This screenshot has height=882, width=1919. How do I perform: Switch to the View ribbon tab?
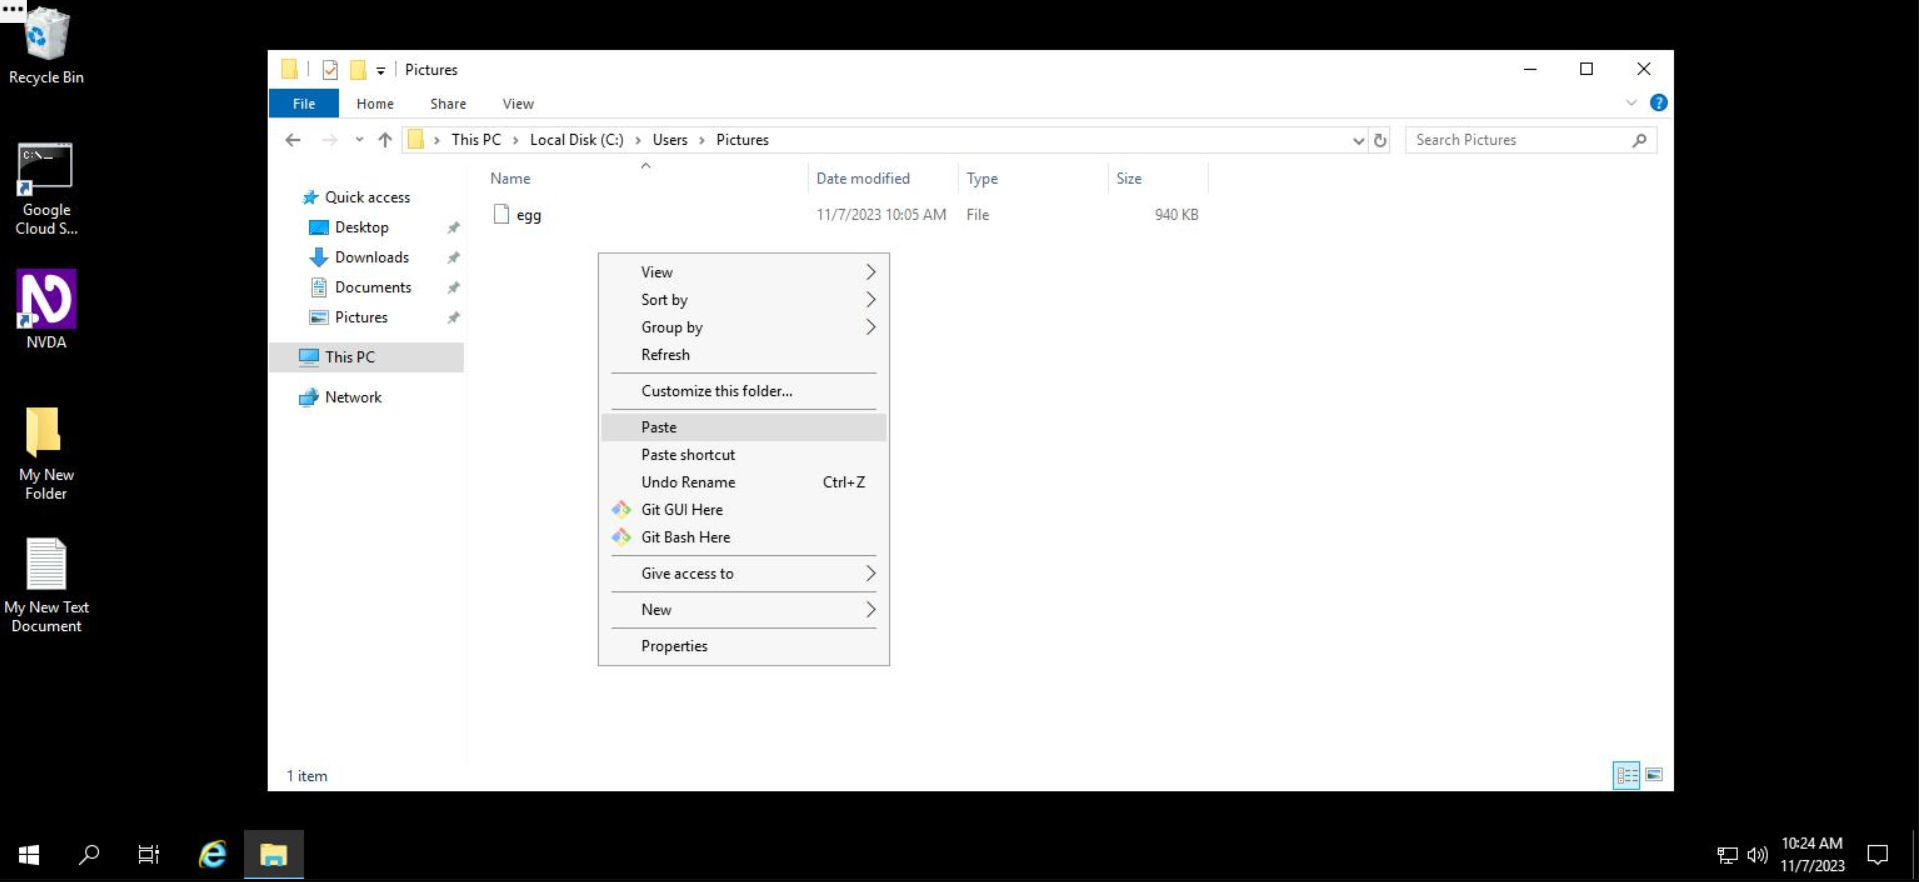[x=518, y=103]
